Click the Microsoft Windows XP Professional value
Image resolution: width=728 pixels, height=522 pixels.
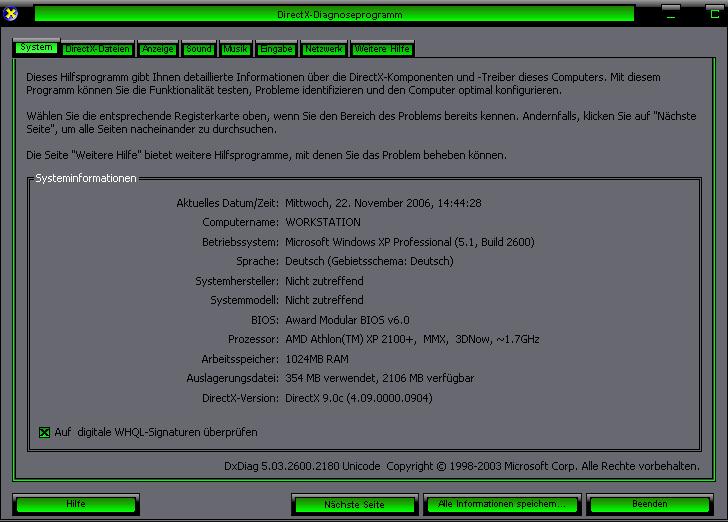point(410,242)
